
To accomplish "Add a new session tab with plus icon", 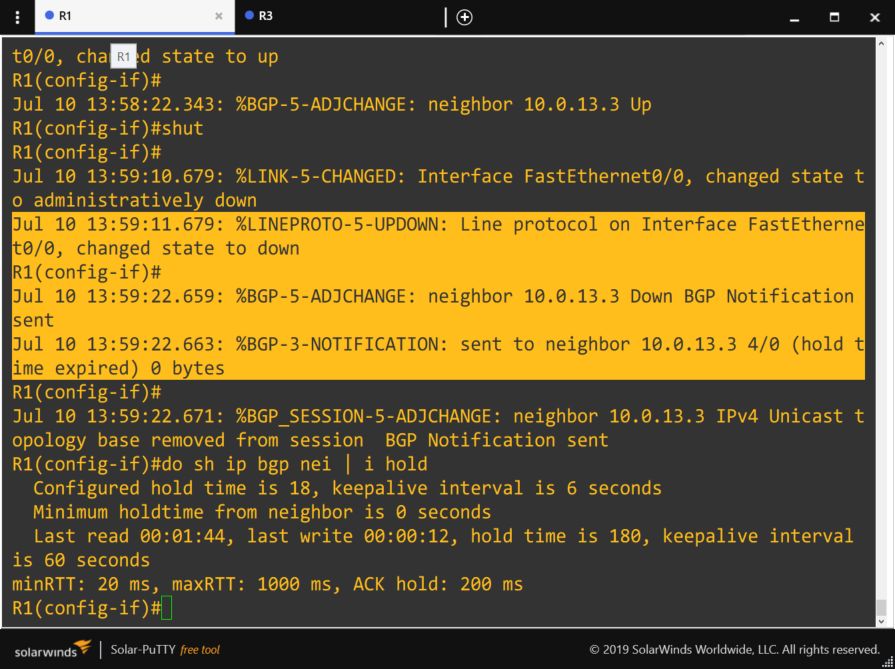I will point(464,17).
